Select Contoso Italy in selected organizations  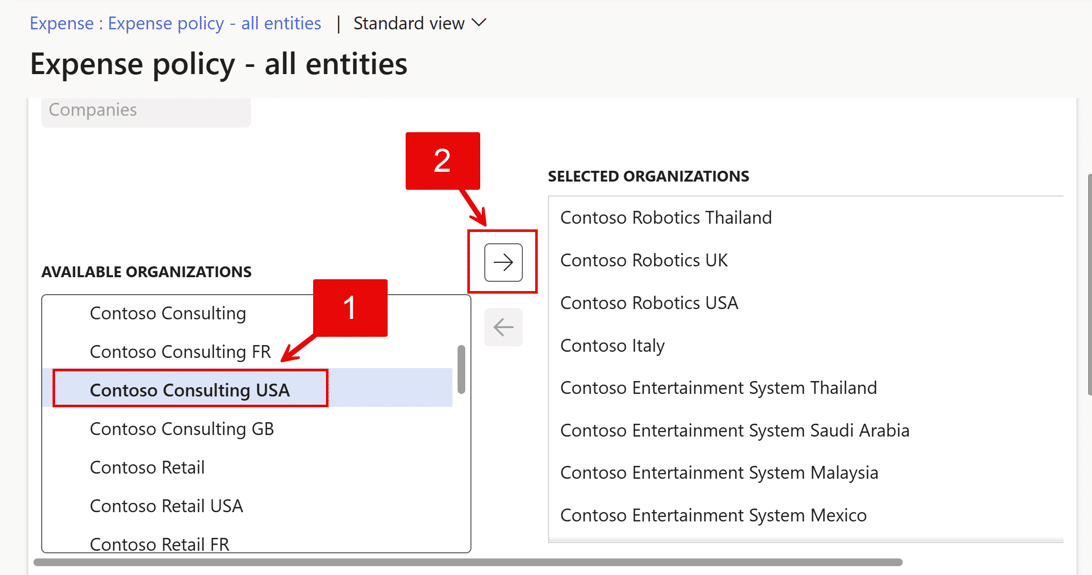(x=612, y=346)
